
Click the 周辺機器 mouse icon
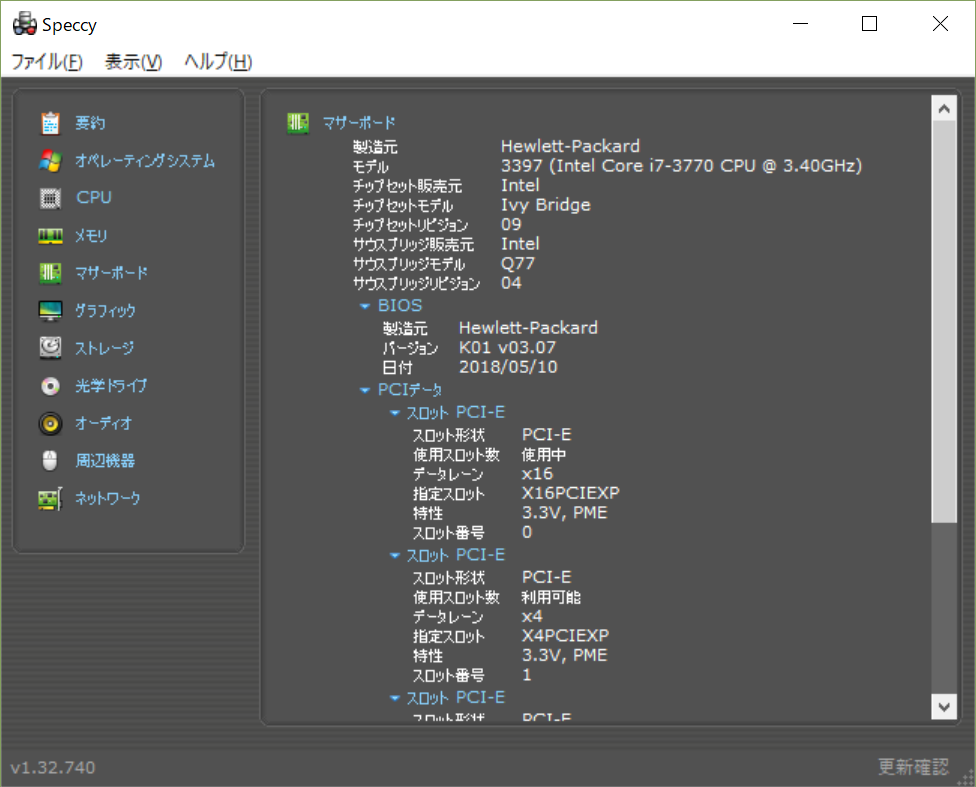[x=50, y=461]
